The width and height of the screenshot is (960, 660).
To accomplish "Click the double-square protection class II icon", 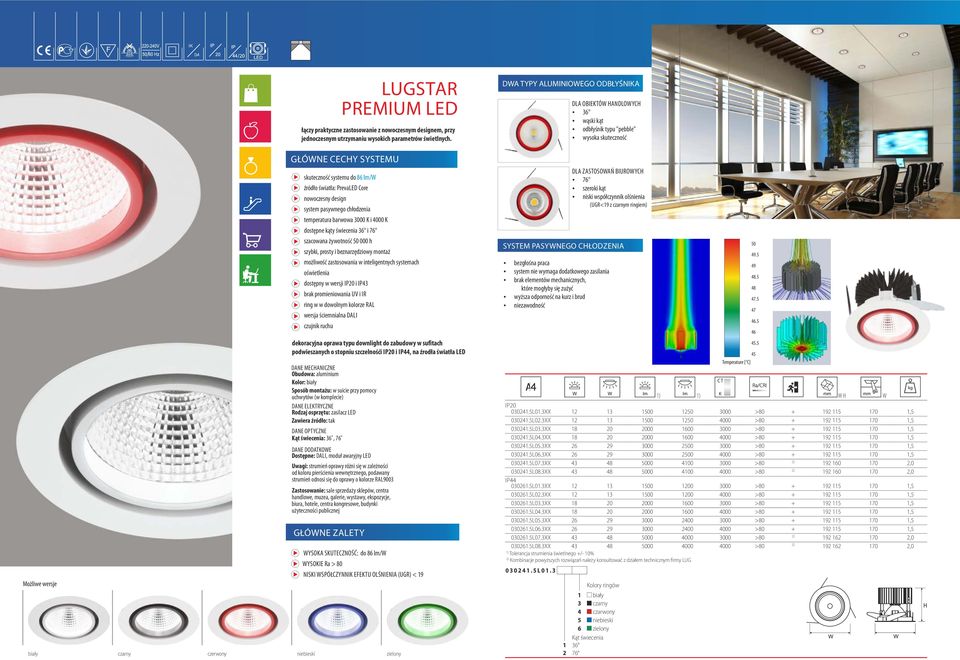I will pos(172,50).
